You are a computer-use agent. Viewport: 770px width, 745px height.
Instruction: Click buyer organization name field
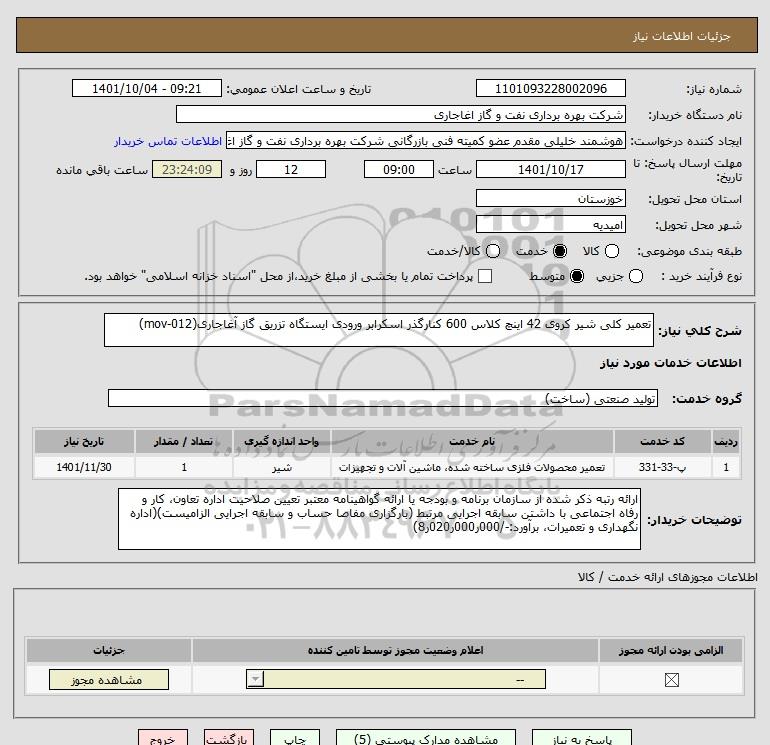click(401, 114)
